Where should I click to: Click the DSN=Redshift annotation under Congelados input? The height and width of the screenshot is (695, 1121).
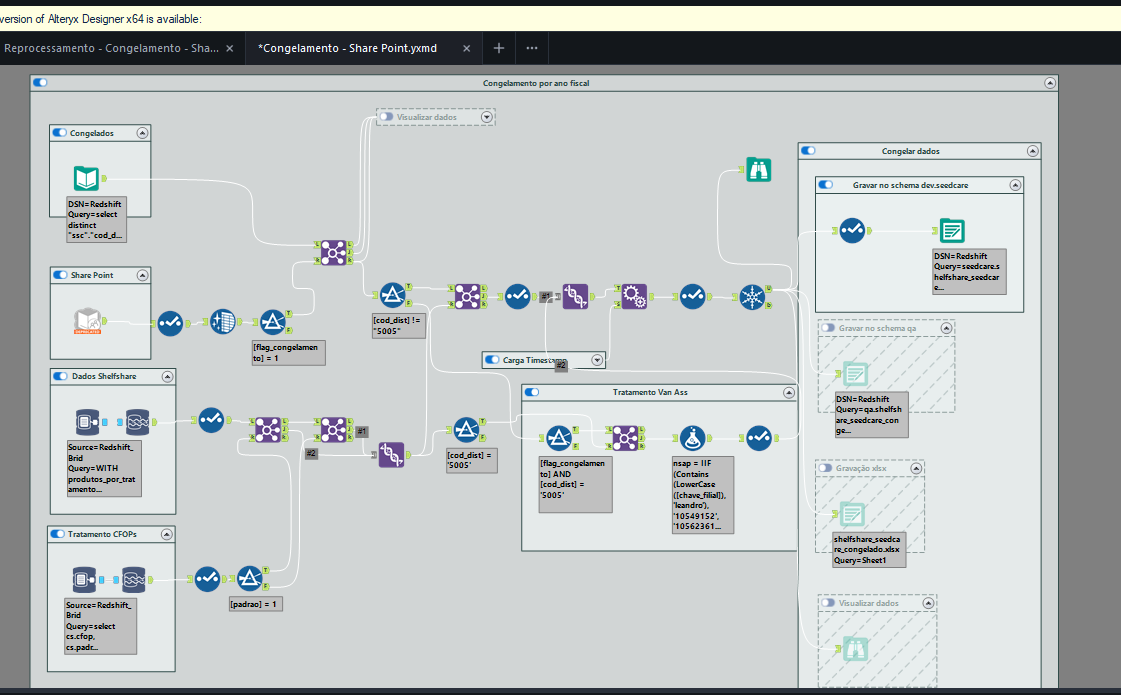coord(97,220)
